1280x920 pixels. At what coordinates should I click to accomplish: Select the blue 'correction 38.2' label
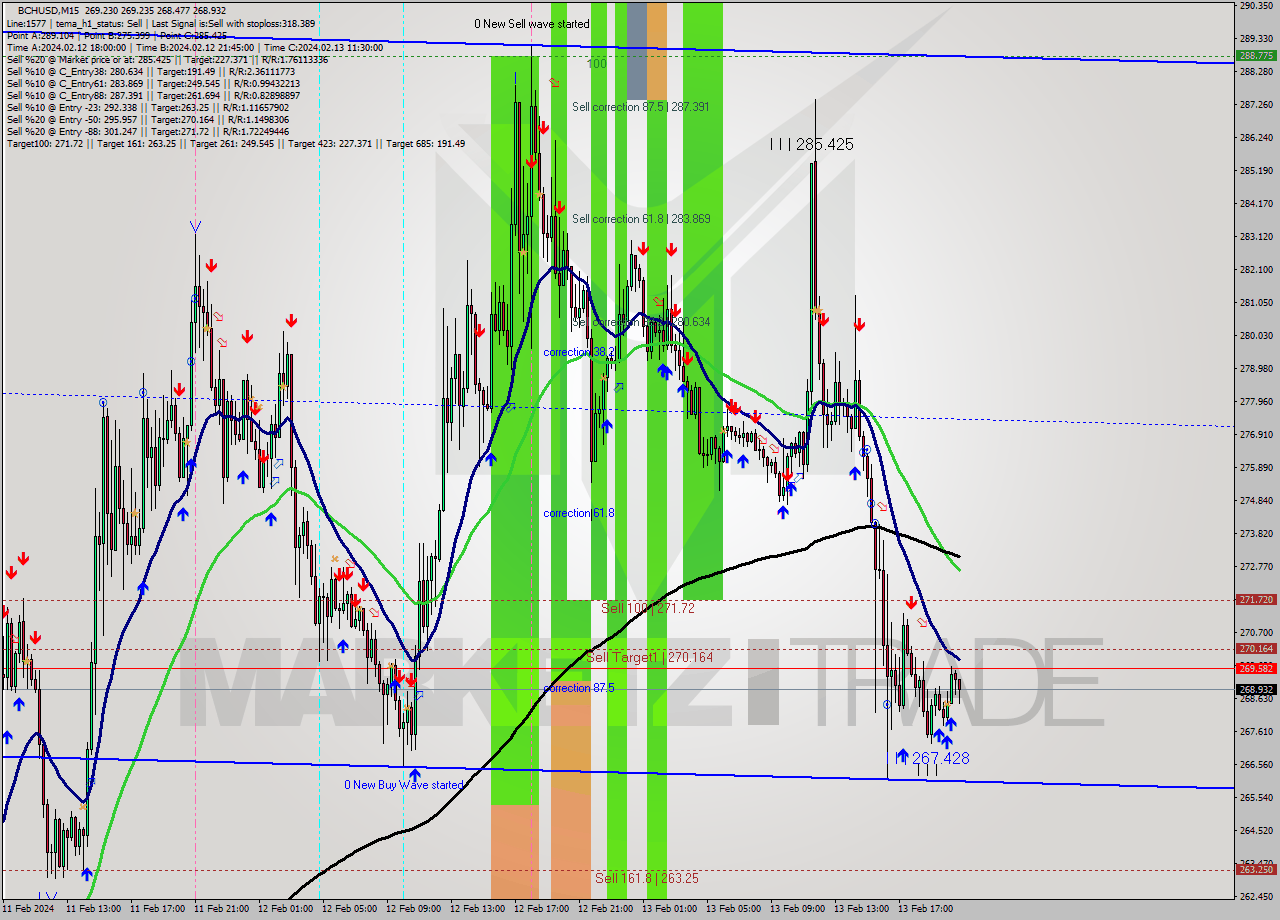pyautogui.click(x=579, y=352)
